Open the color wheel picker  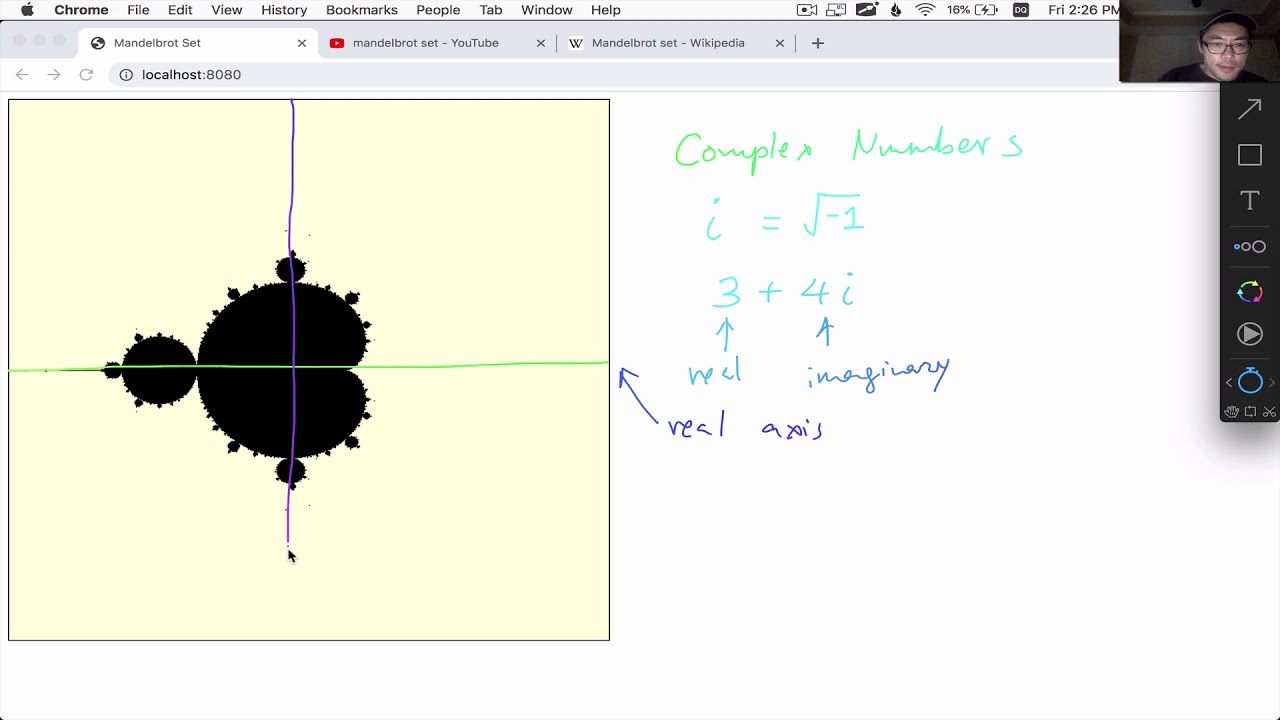pyautogui.click(x=1249, y=291)
